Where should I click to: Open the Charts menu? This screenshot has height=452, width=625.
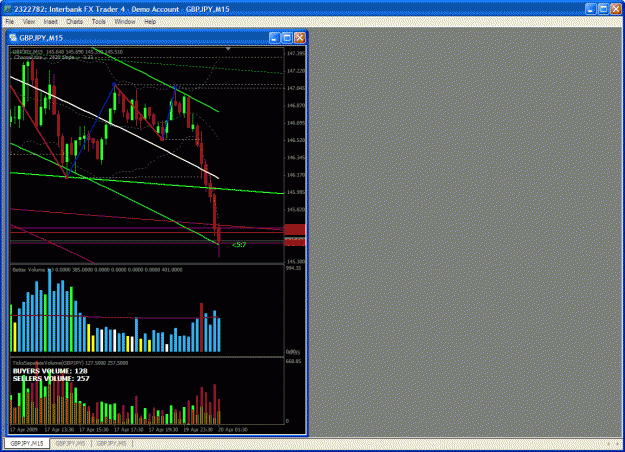(75, 22)
